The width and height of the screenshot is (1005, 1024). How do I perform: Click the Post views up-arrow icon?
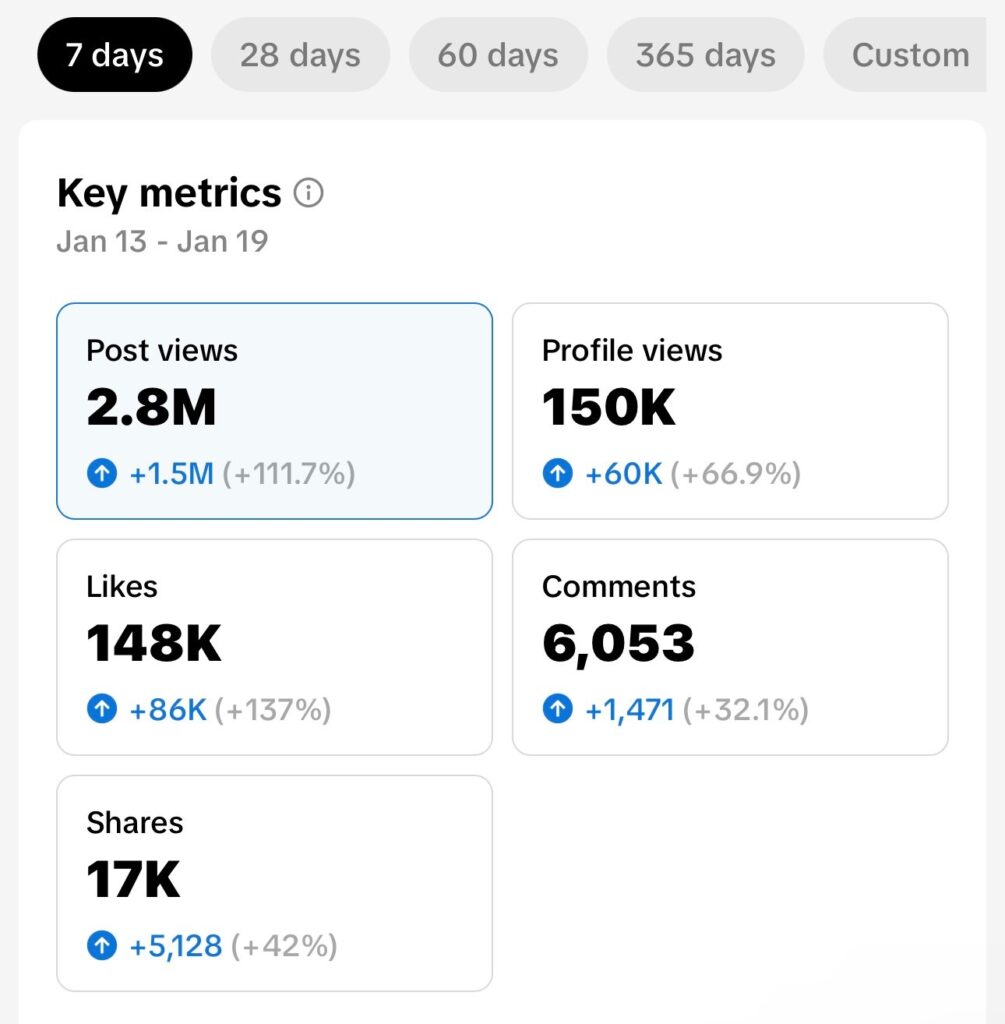(102, 473)
